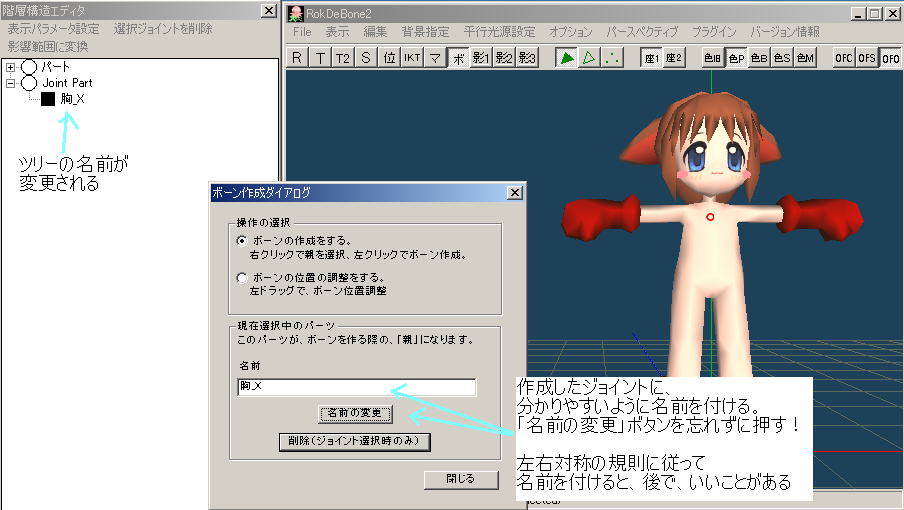Click the 影1 influence toolbar button
Screen dimensions: 904x510
coord(481,58)
